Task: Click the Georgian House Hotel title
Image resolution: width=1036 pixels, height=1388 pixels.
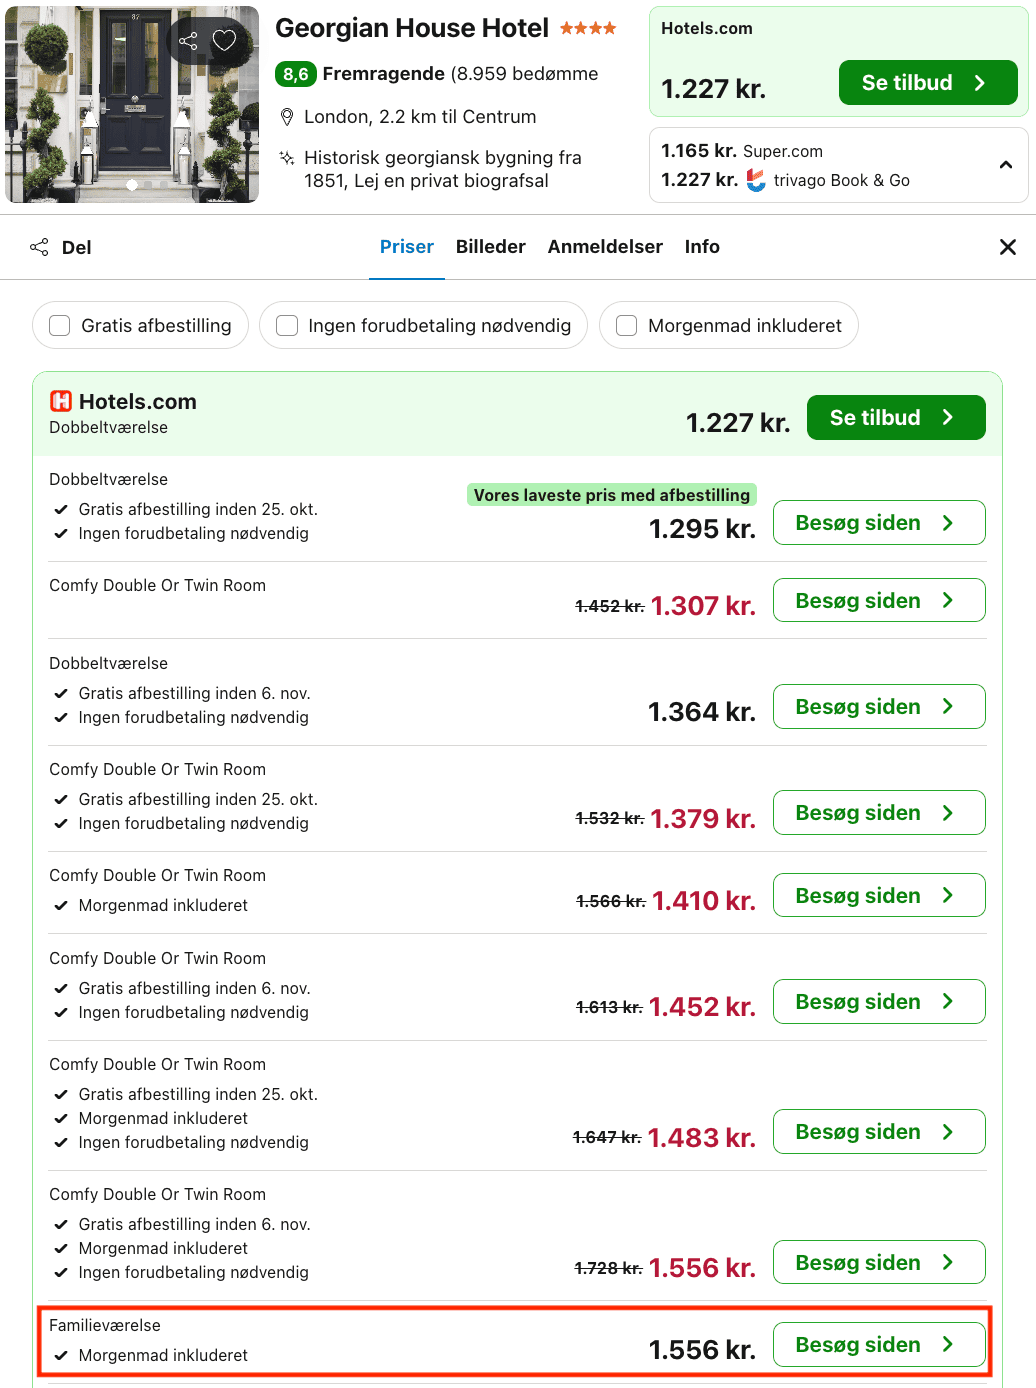Action: 412,28
